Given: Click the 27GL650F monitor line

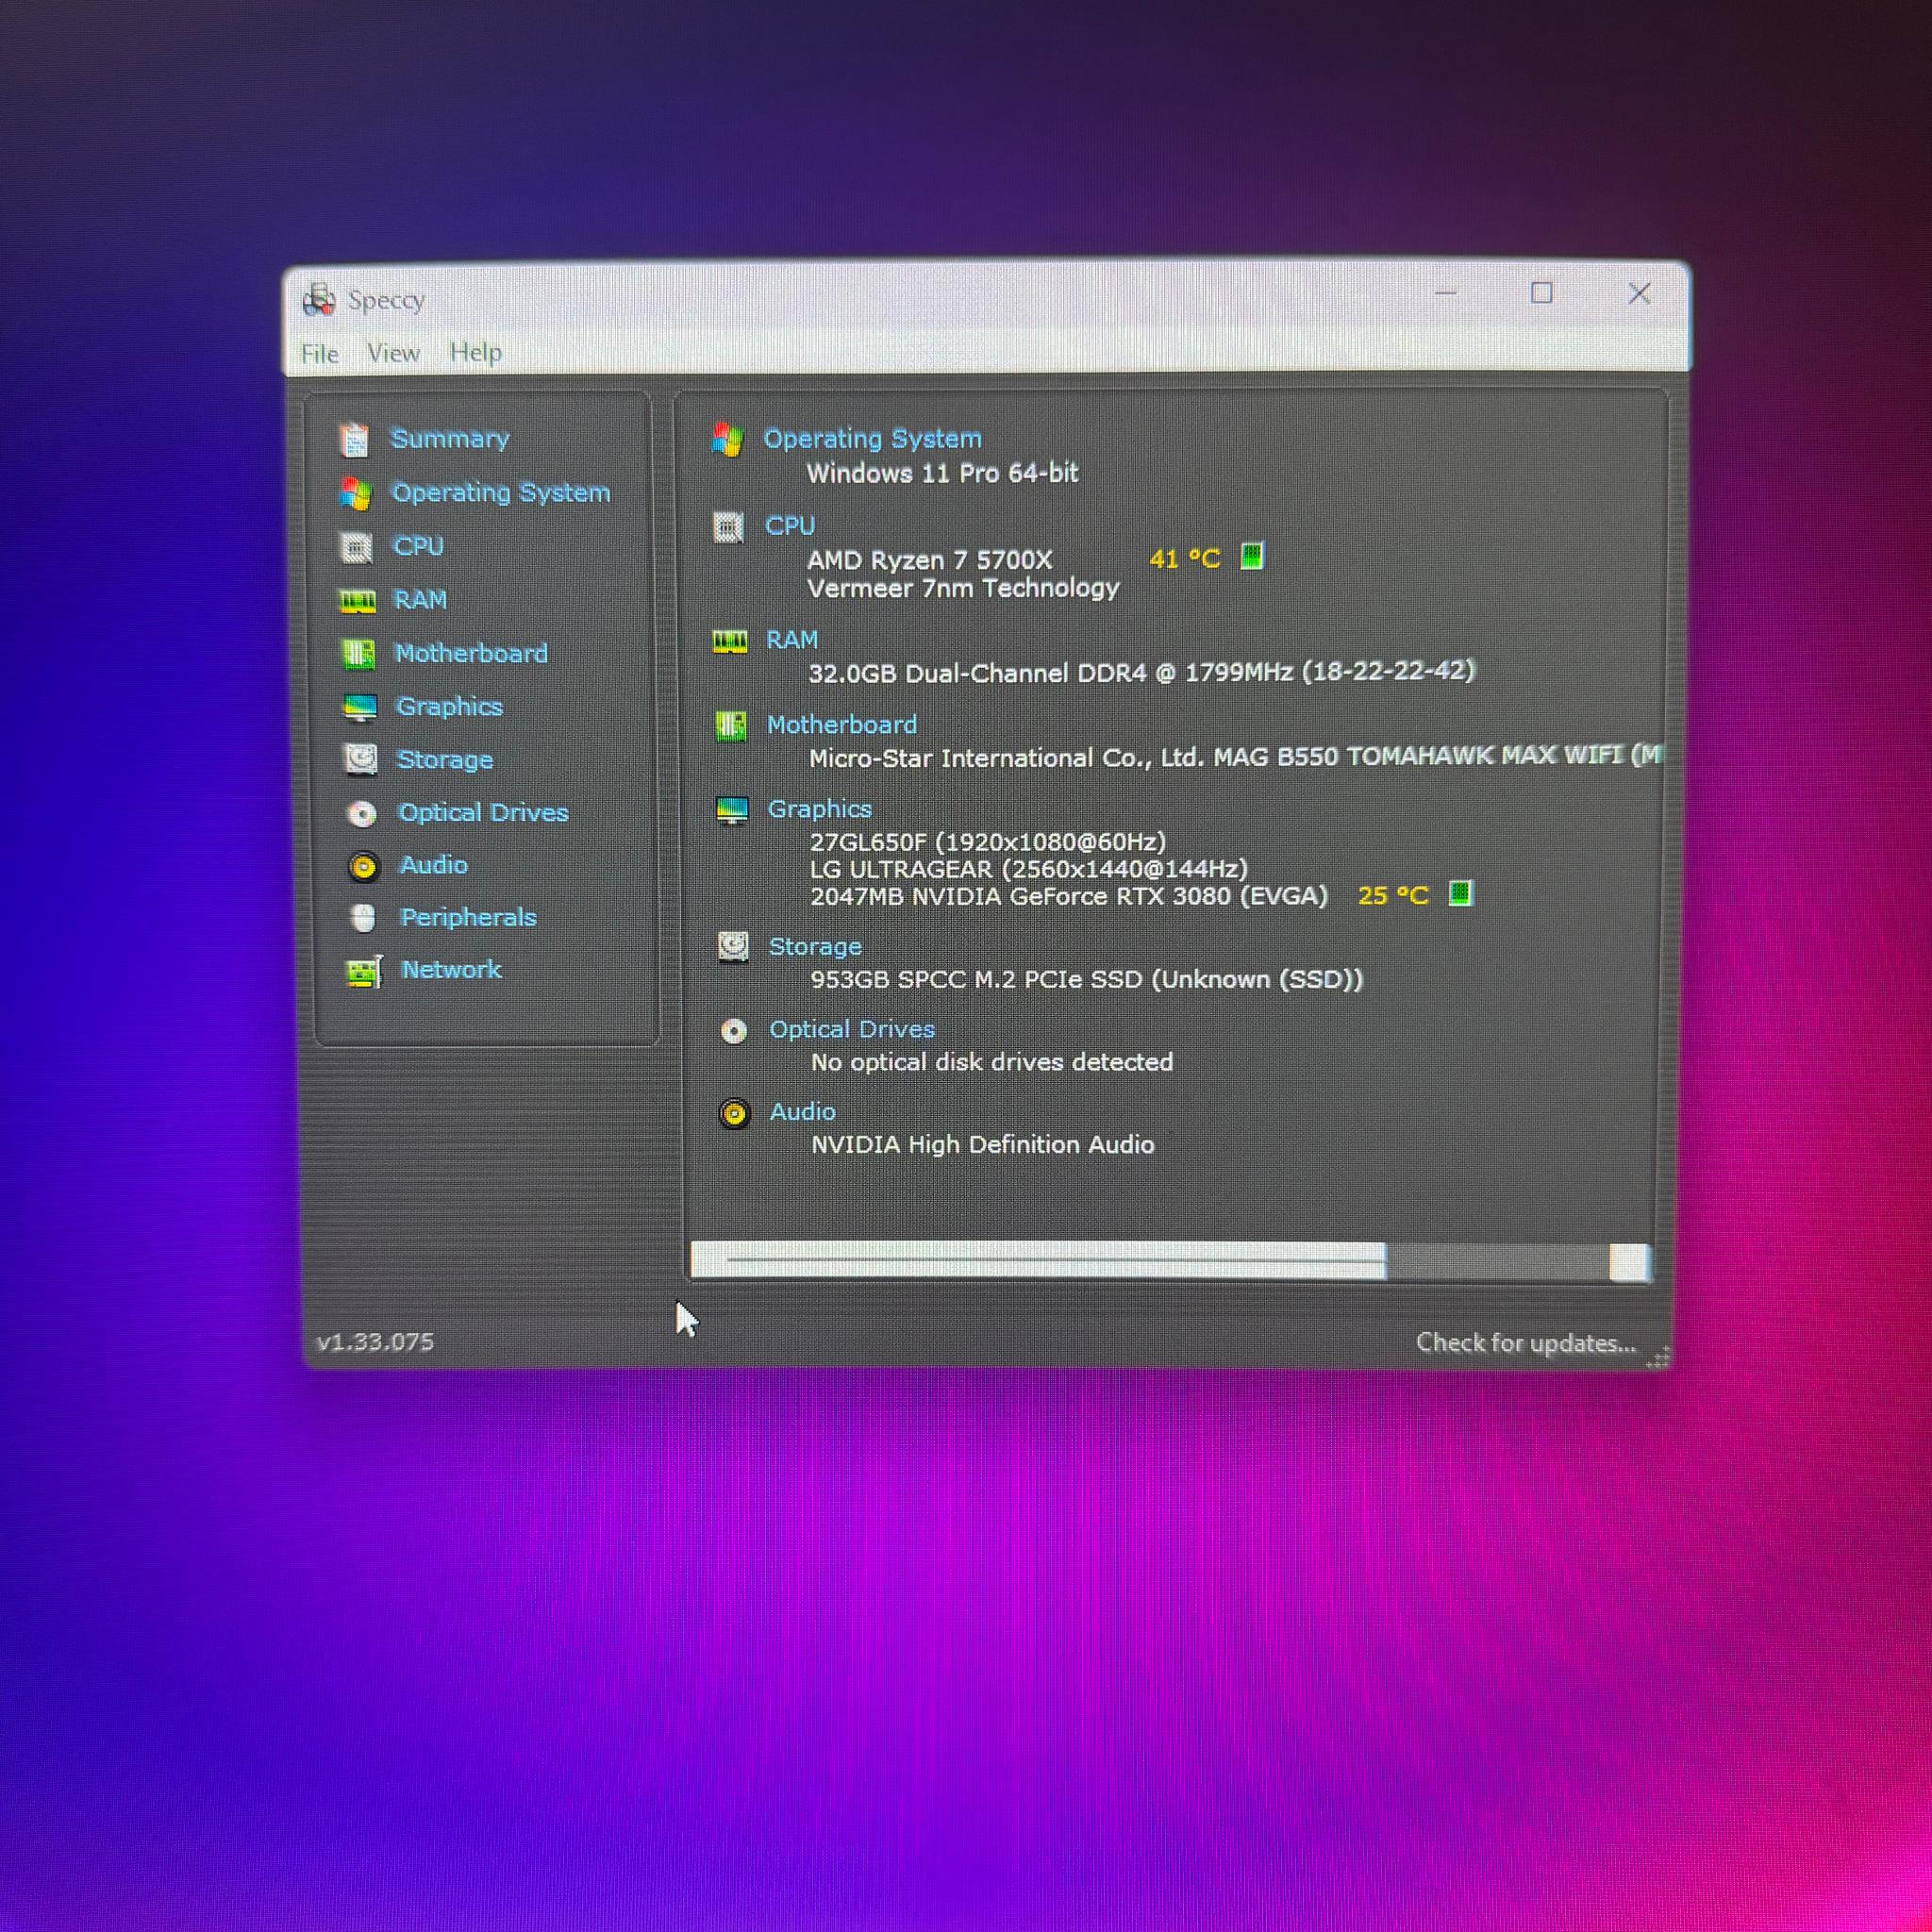Looking at the screenshot, I should coord(988,842).
